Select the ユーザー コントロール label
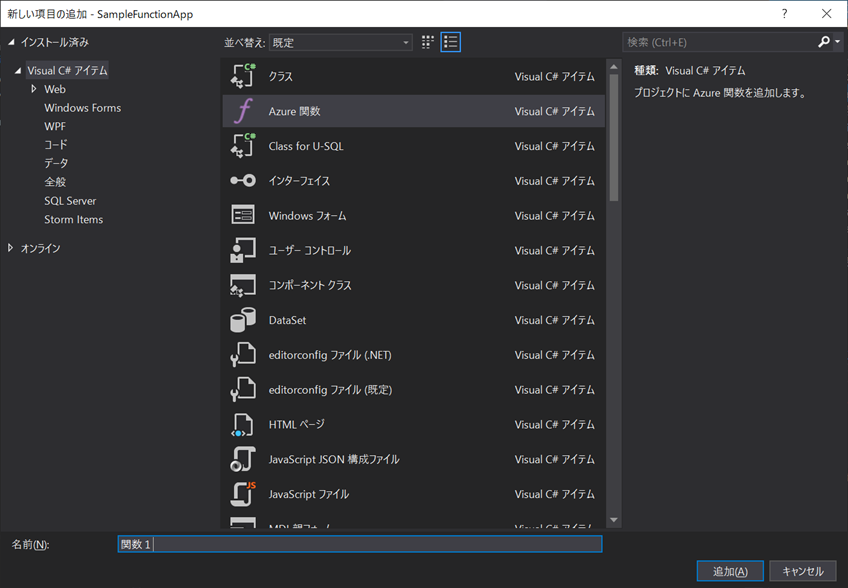The width and height of the screenshot is (848, 588). 310,250
